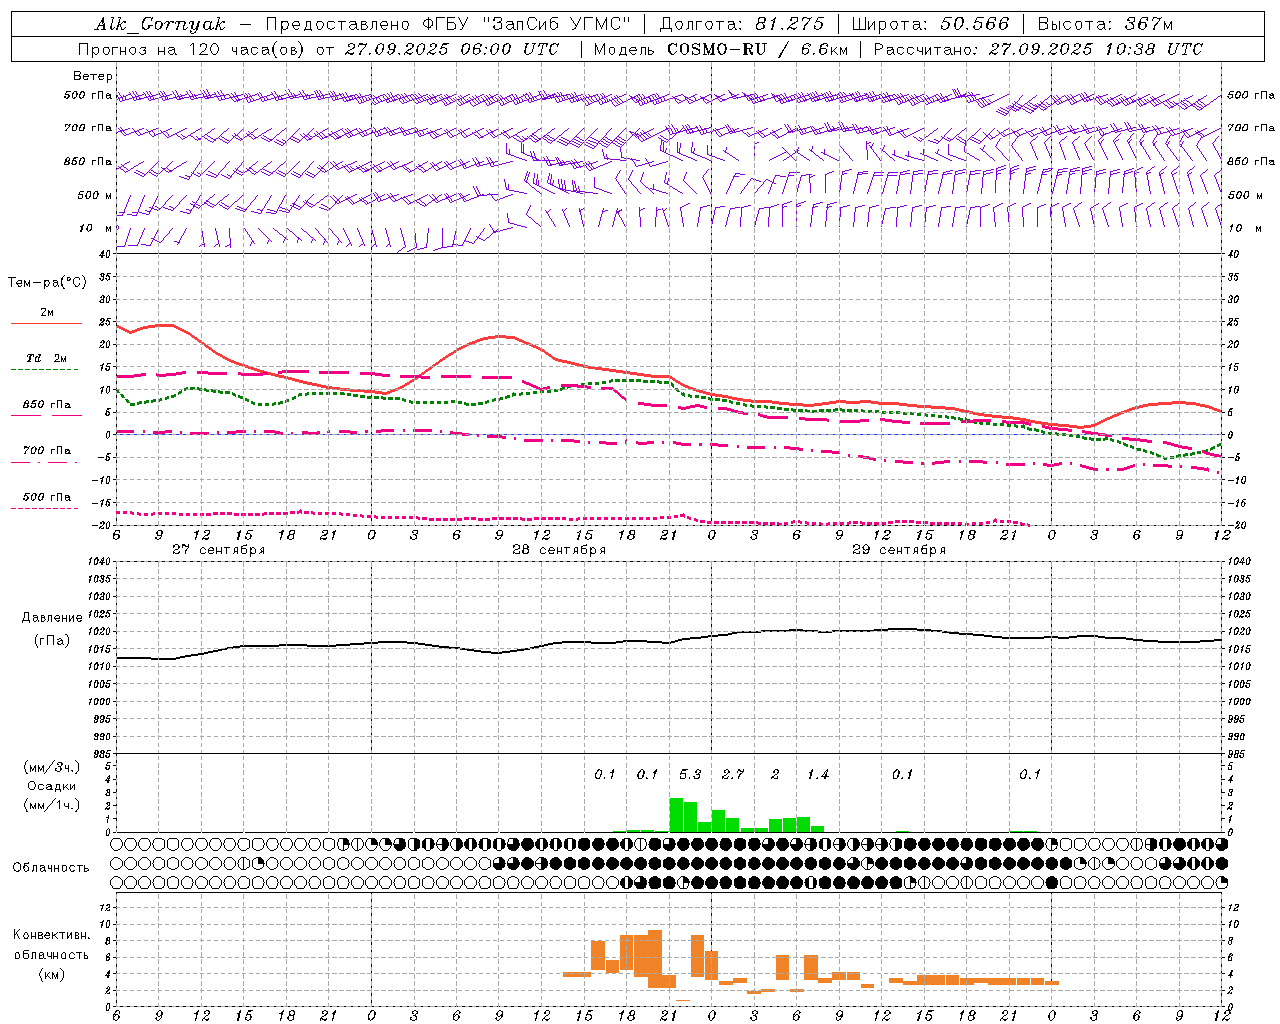
Task: Click the 2.7 precipitation total value
Action: click(733, 774)
